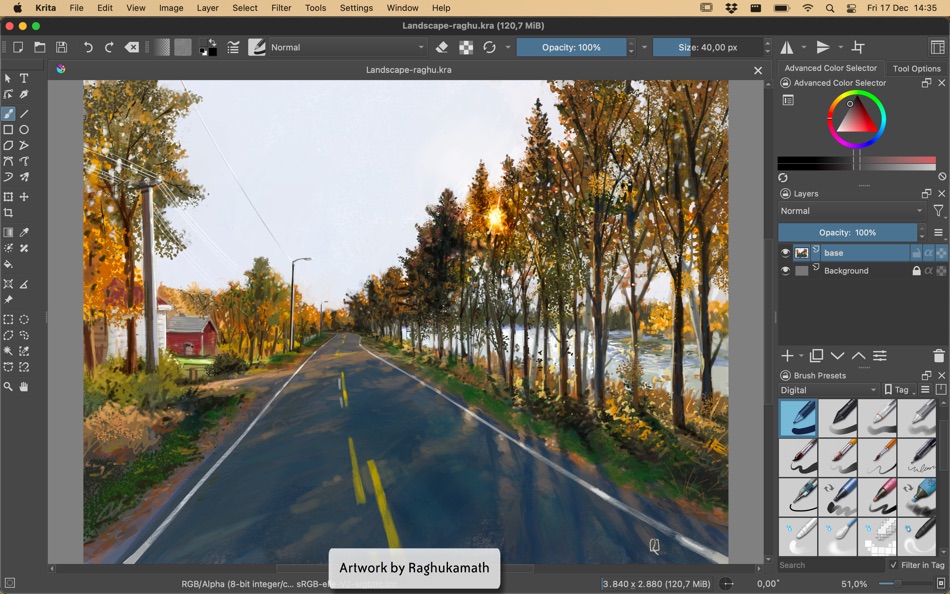Screen dimensions: 950x594
Task: Select the Move tool
Action: pos(24,196)
